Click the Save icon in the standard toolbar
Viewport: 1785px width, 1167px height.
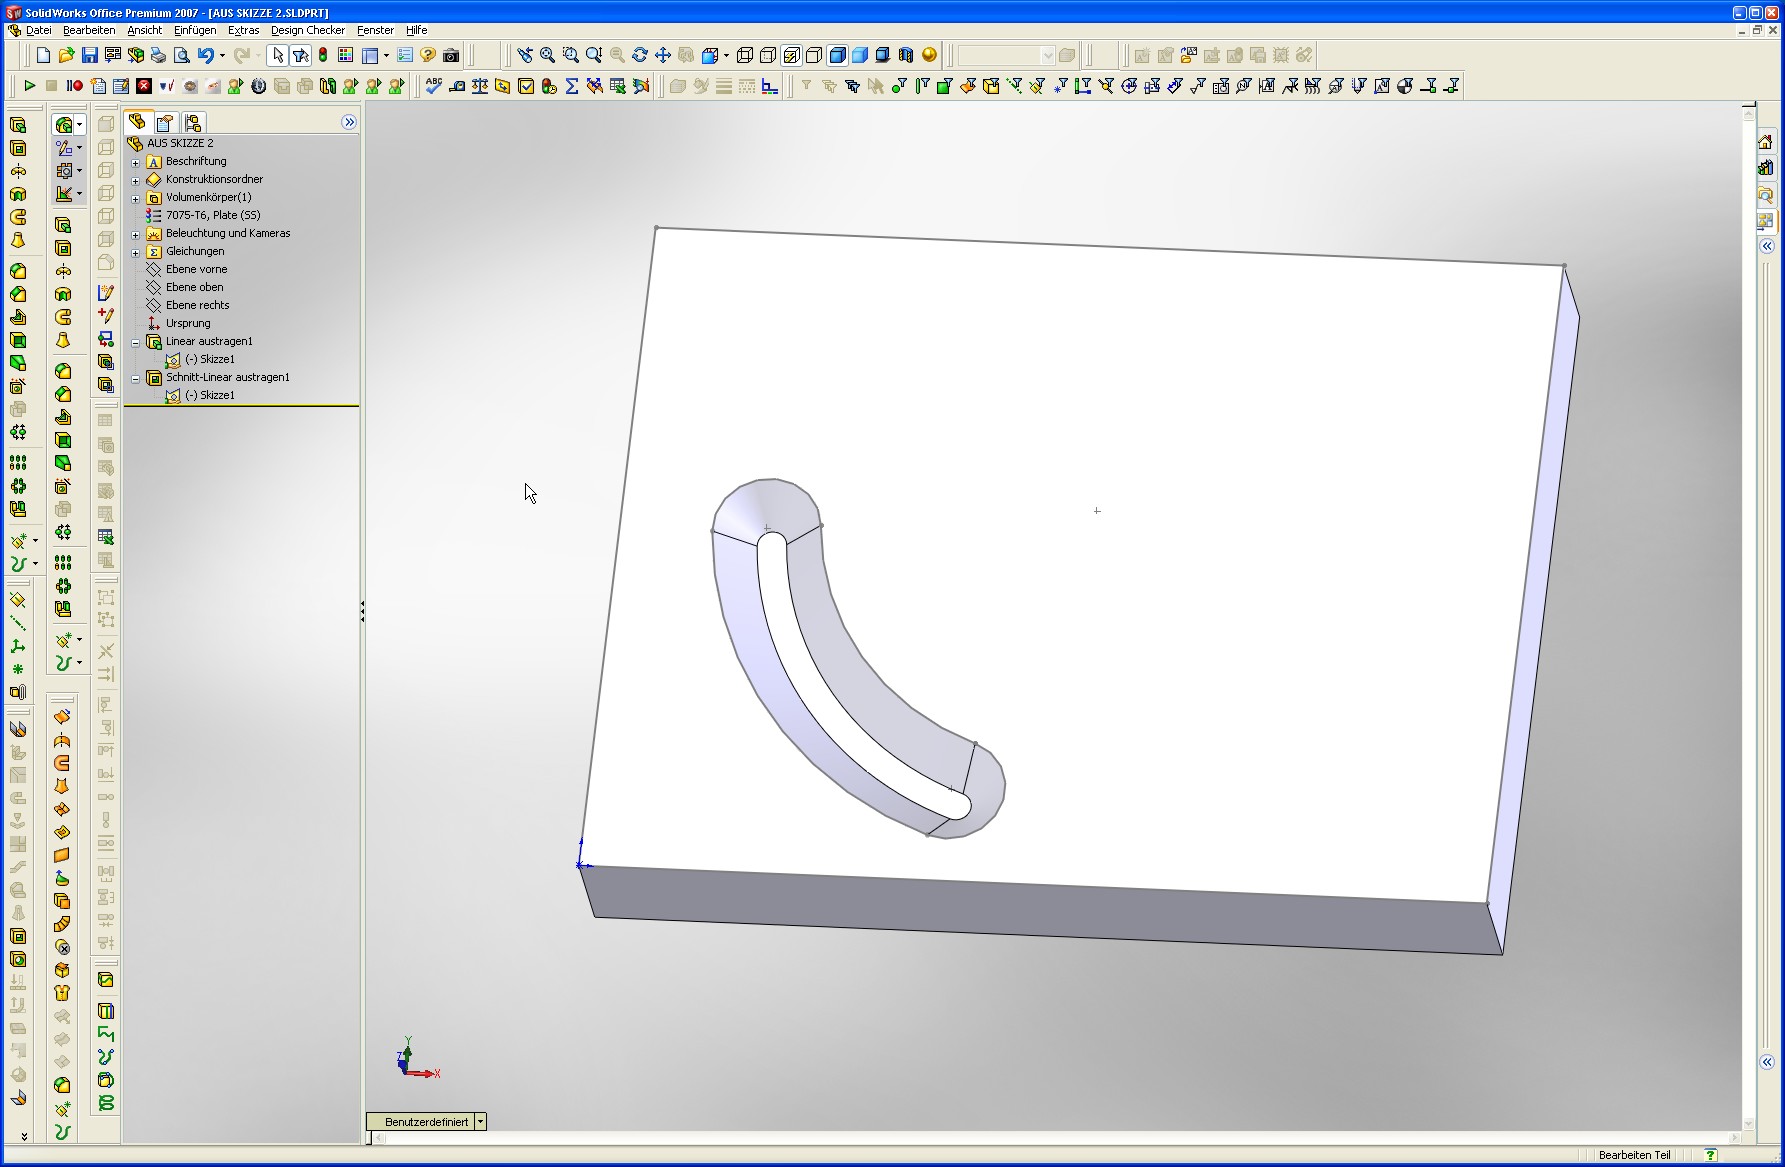click(x=89, y=55)
